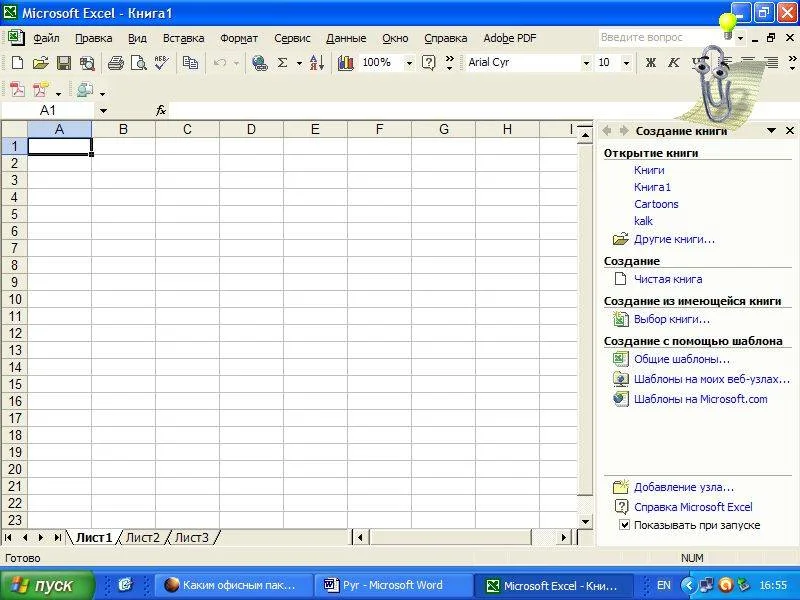The height and width of the screenshot is (600, 800).
Task: Click the AutoSum sigma icon
Action: coord(282,63)
